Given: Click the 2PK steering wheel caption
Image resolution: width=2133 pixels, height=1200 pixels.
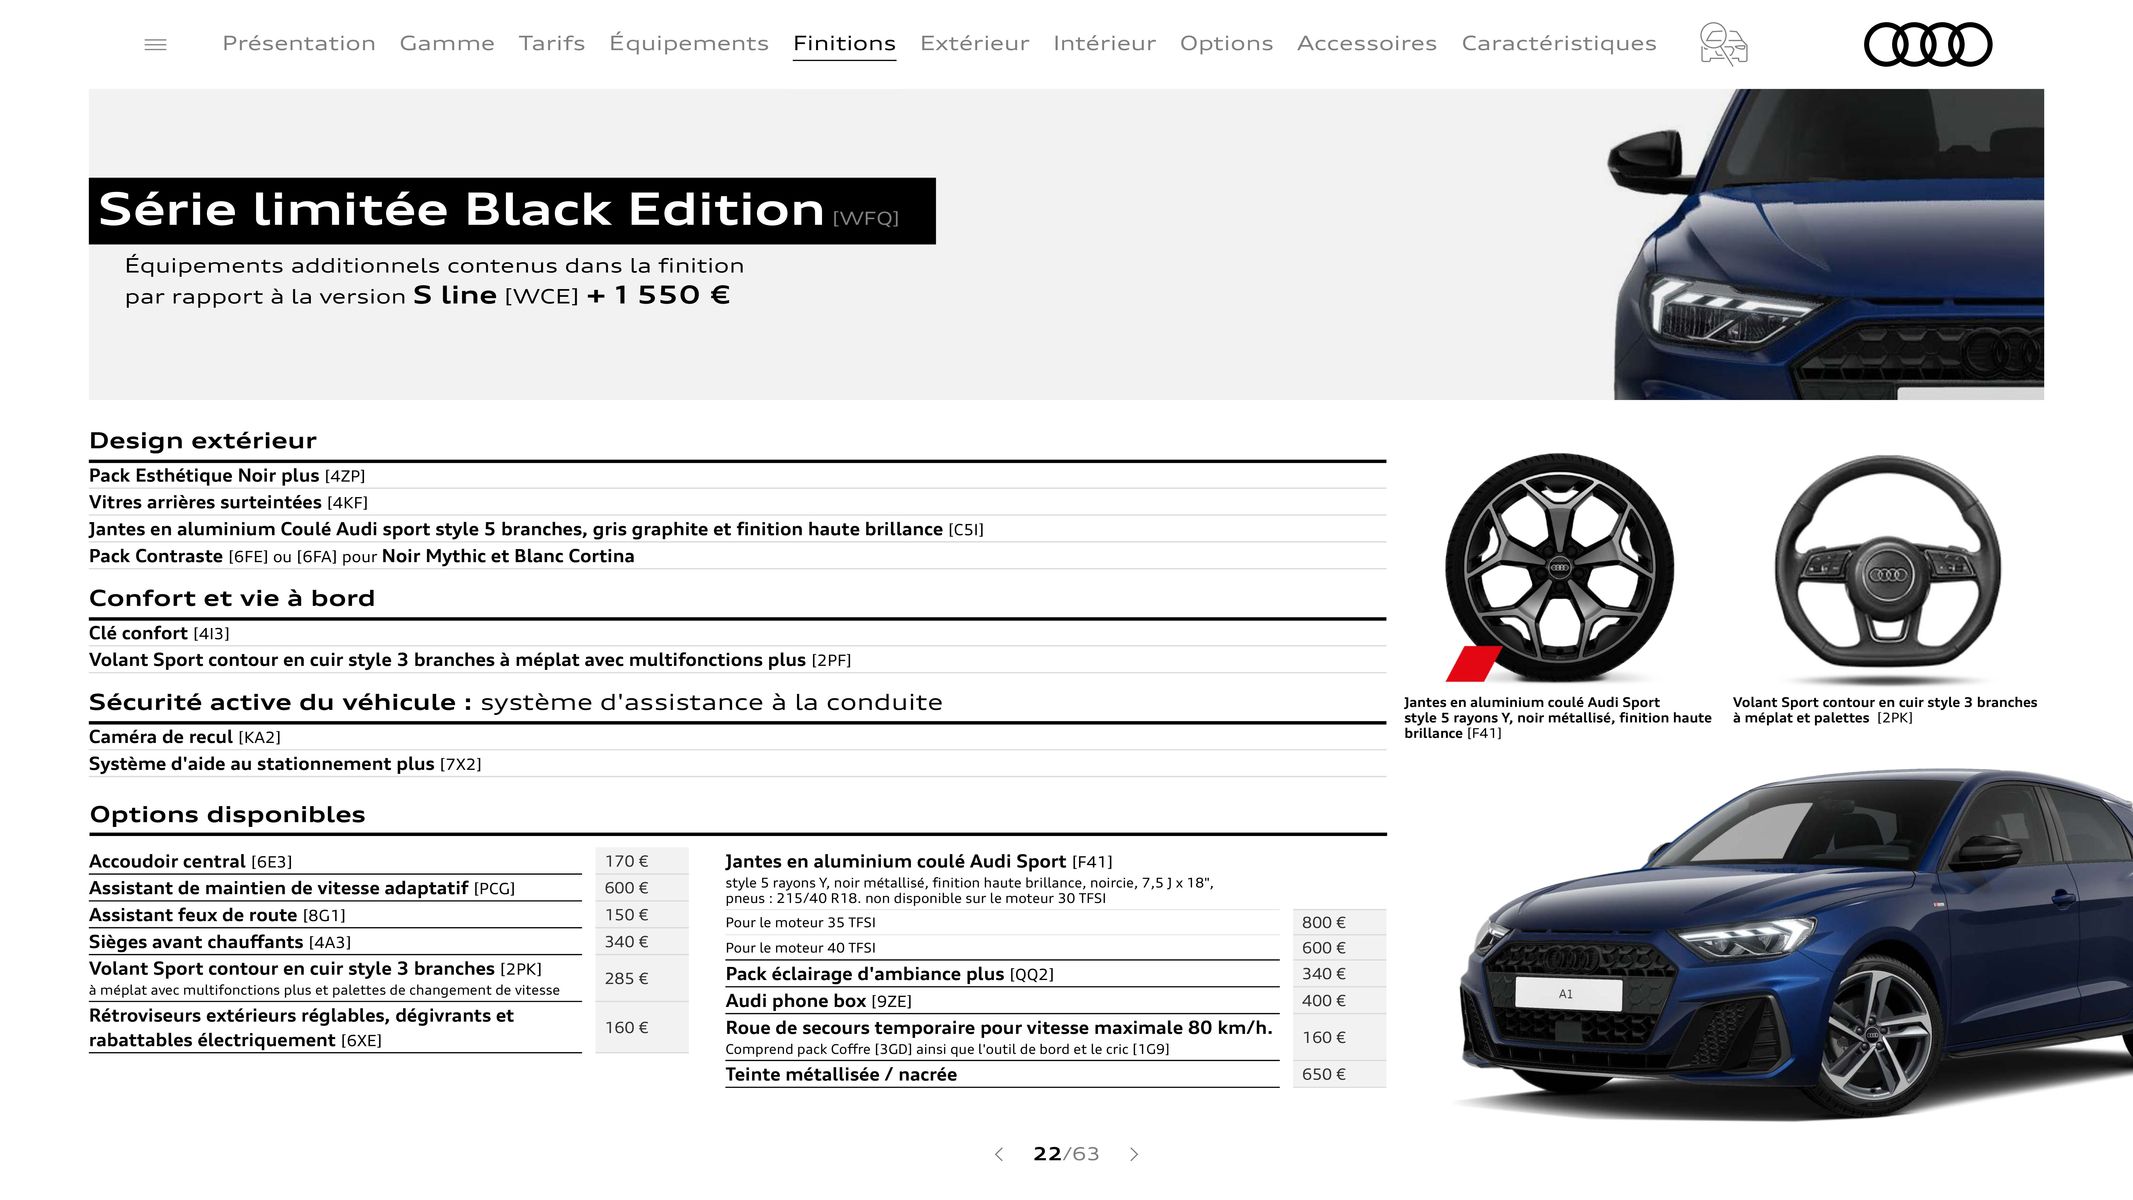Looking at the screenshot, I should (1884, 710).
